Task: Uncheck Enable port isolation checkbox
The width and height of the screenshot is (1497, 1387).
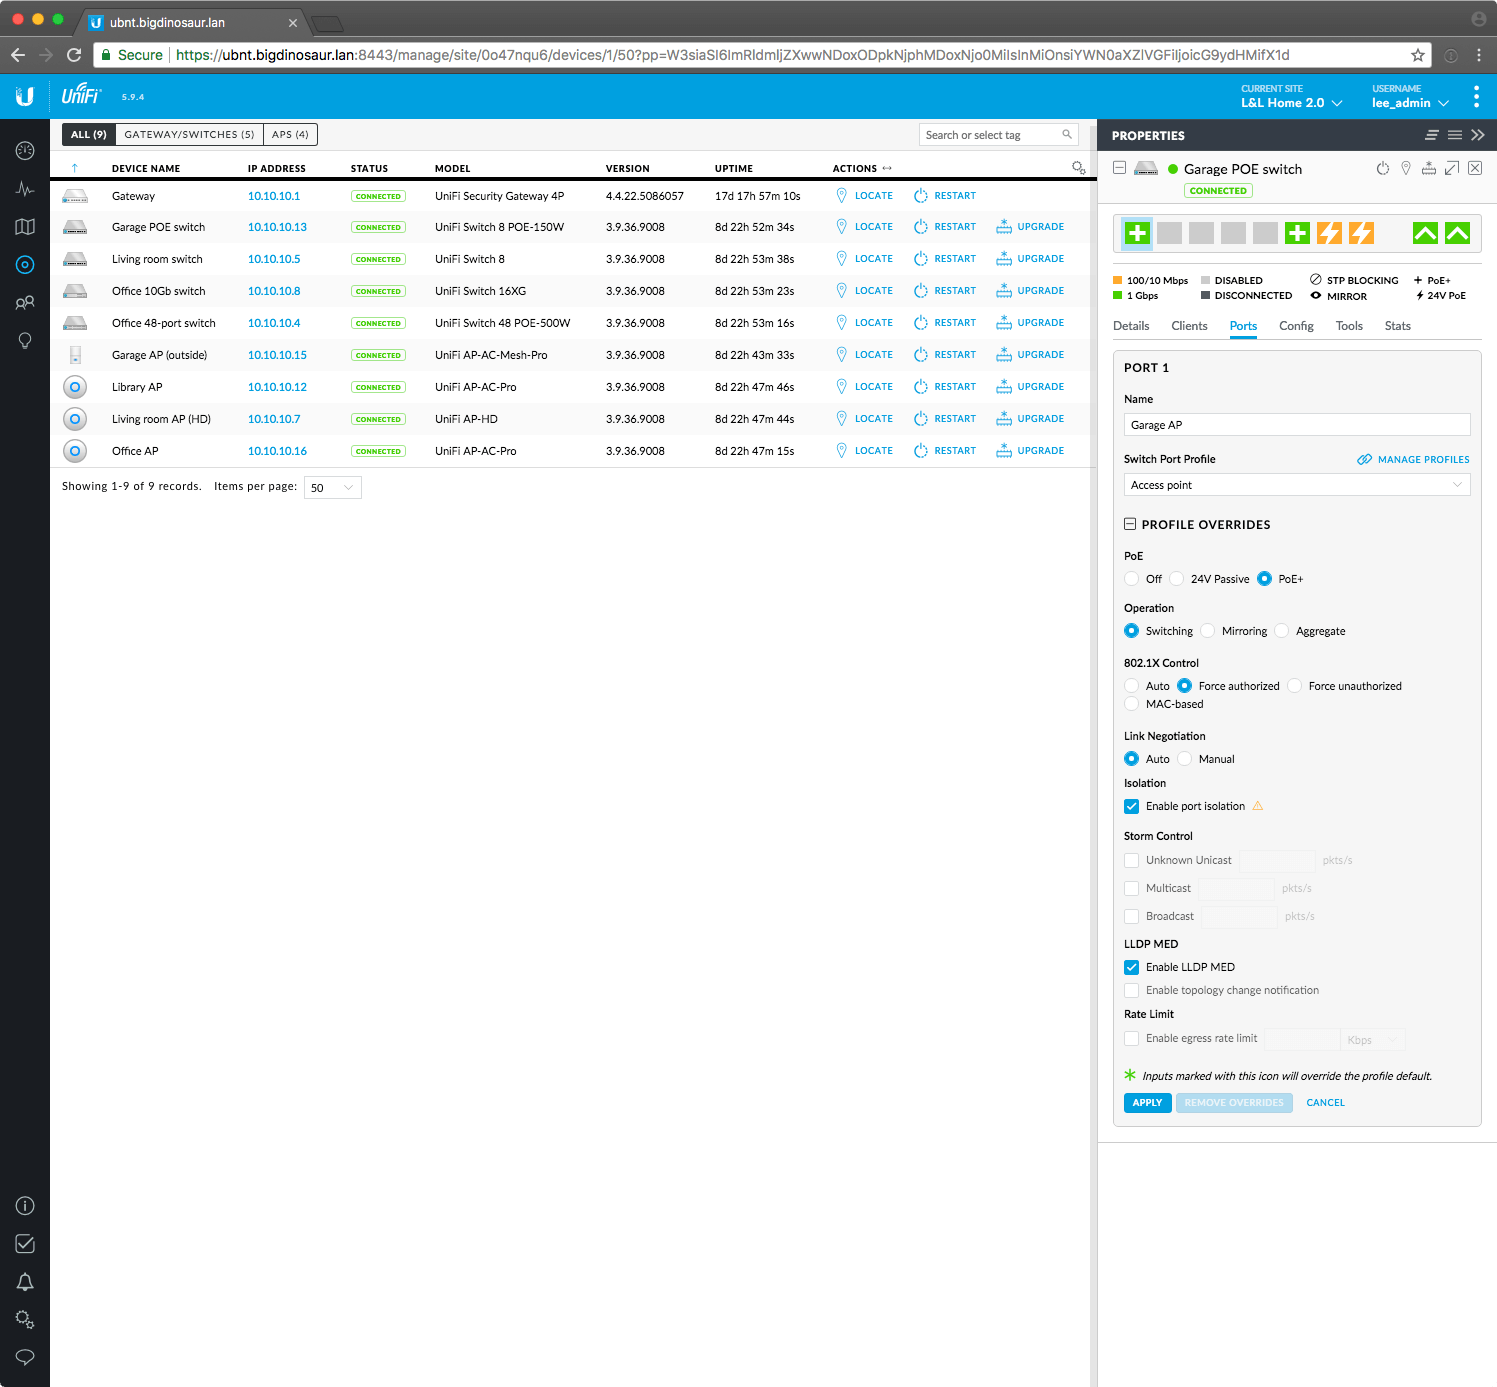Action: pos(1132,806)
